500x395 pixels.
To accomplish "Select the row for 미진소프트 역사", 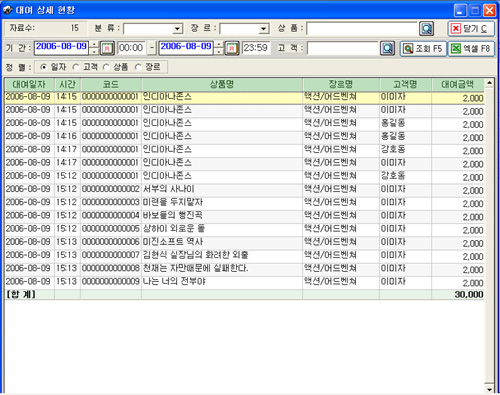I will [x=244, y=243].
